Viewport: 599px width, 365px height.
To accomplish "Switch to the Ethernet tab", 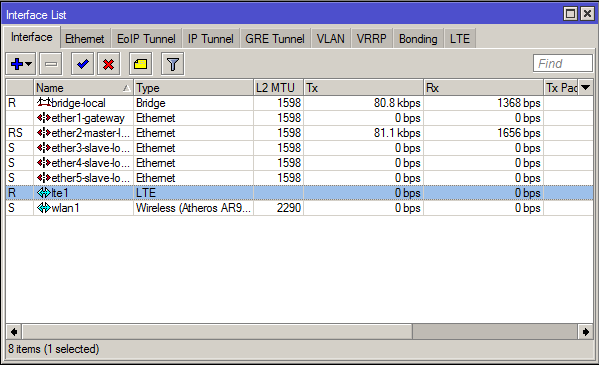I will point(84,39).
